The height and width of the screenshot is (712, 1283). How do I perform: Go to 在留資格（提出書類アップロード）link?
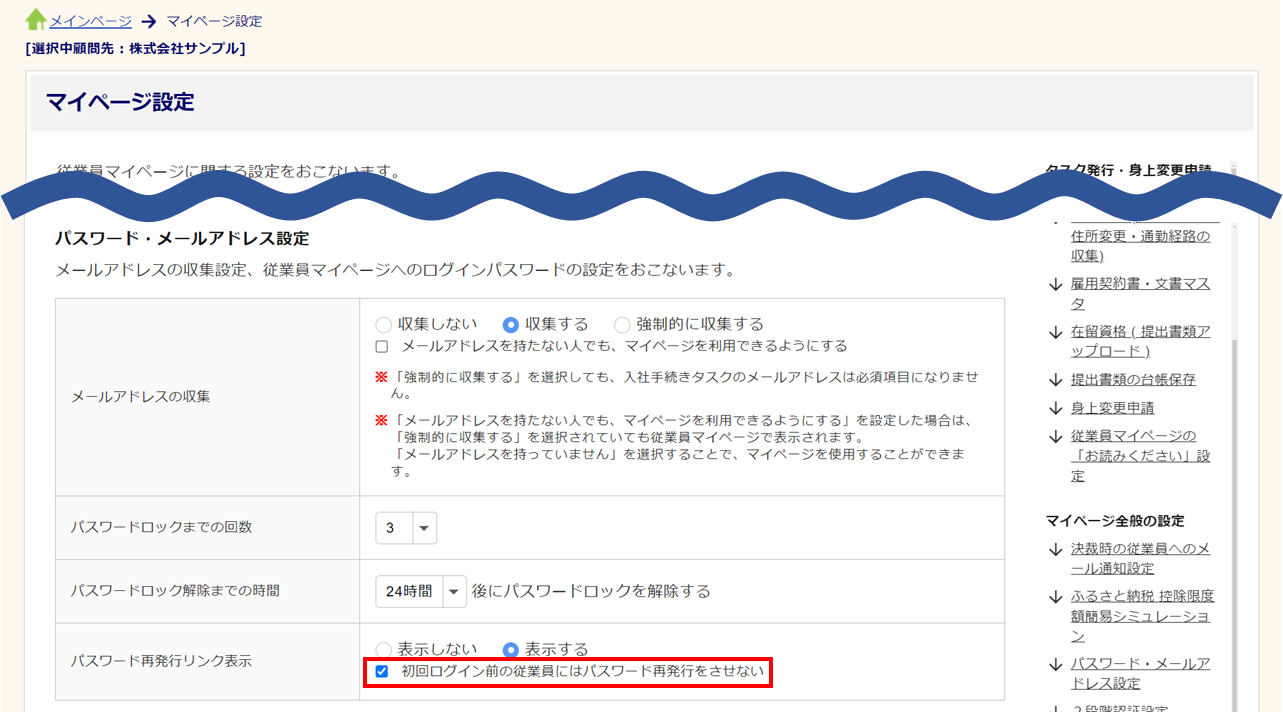1141,341
